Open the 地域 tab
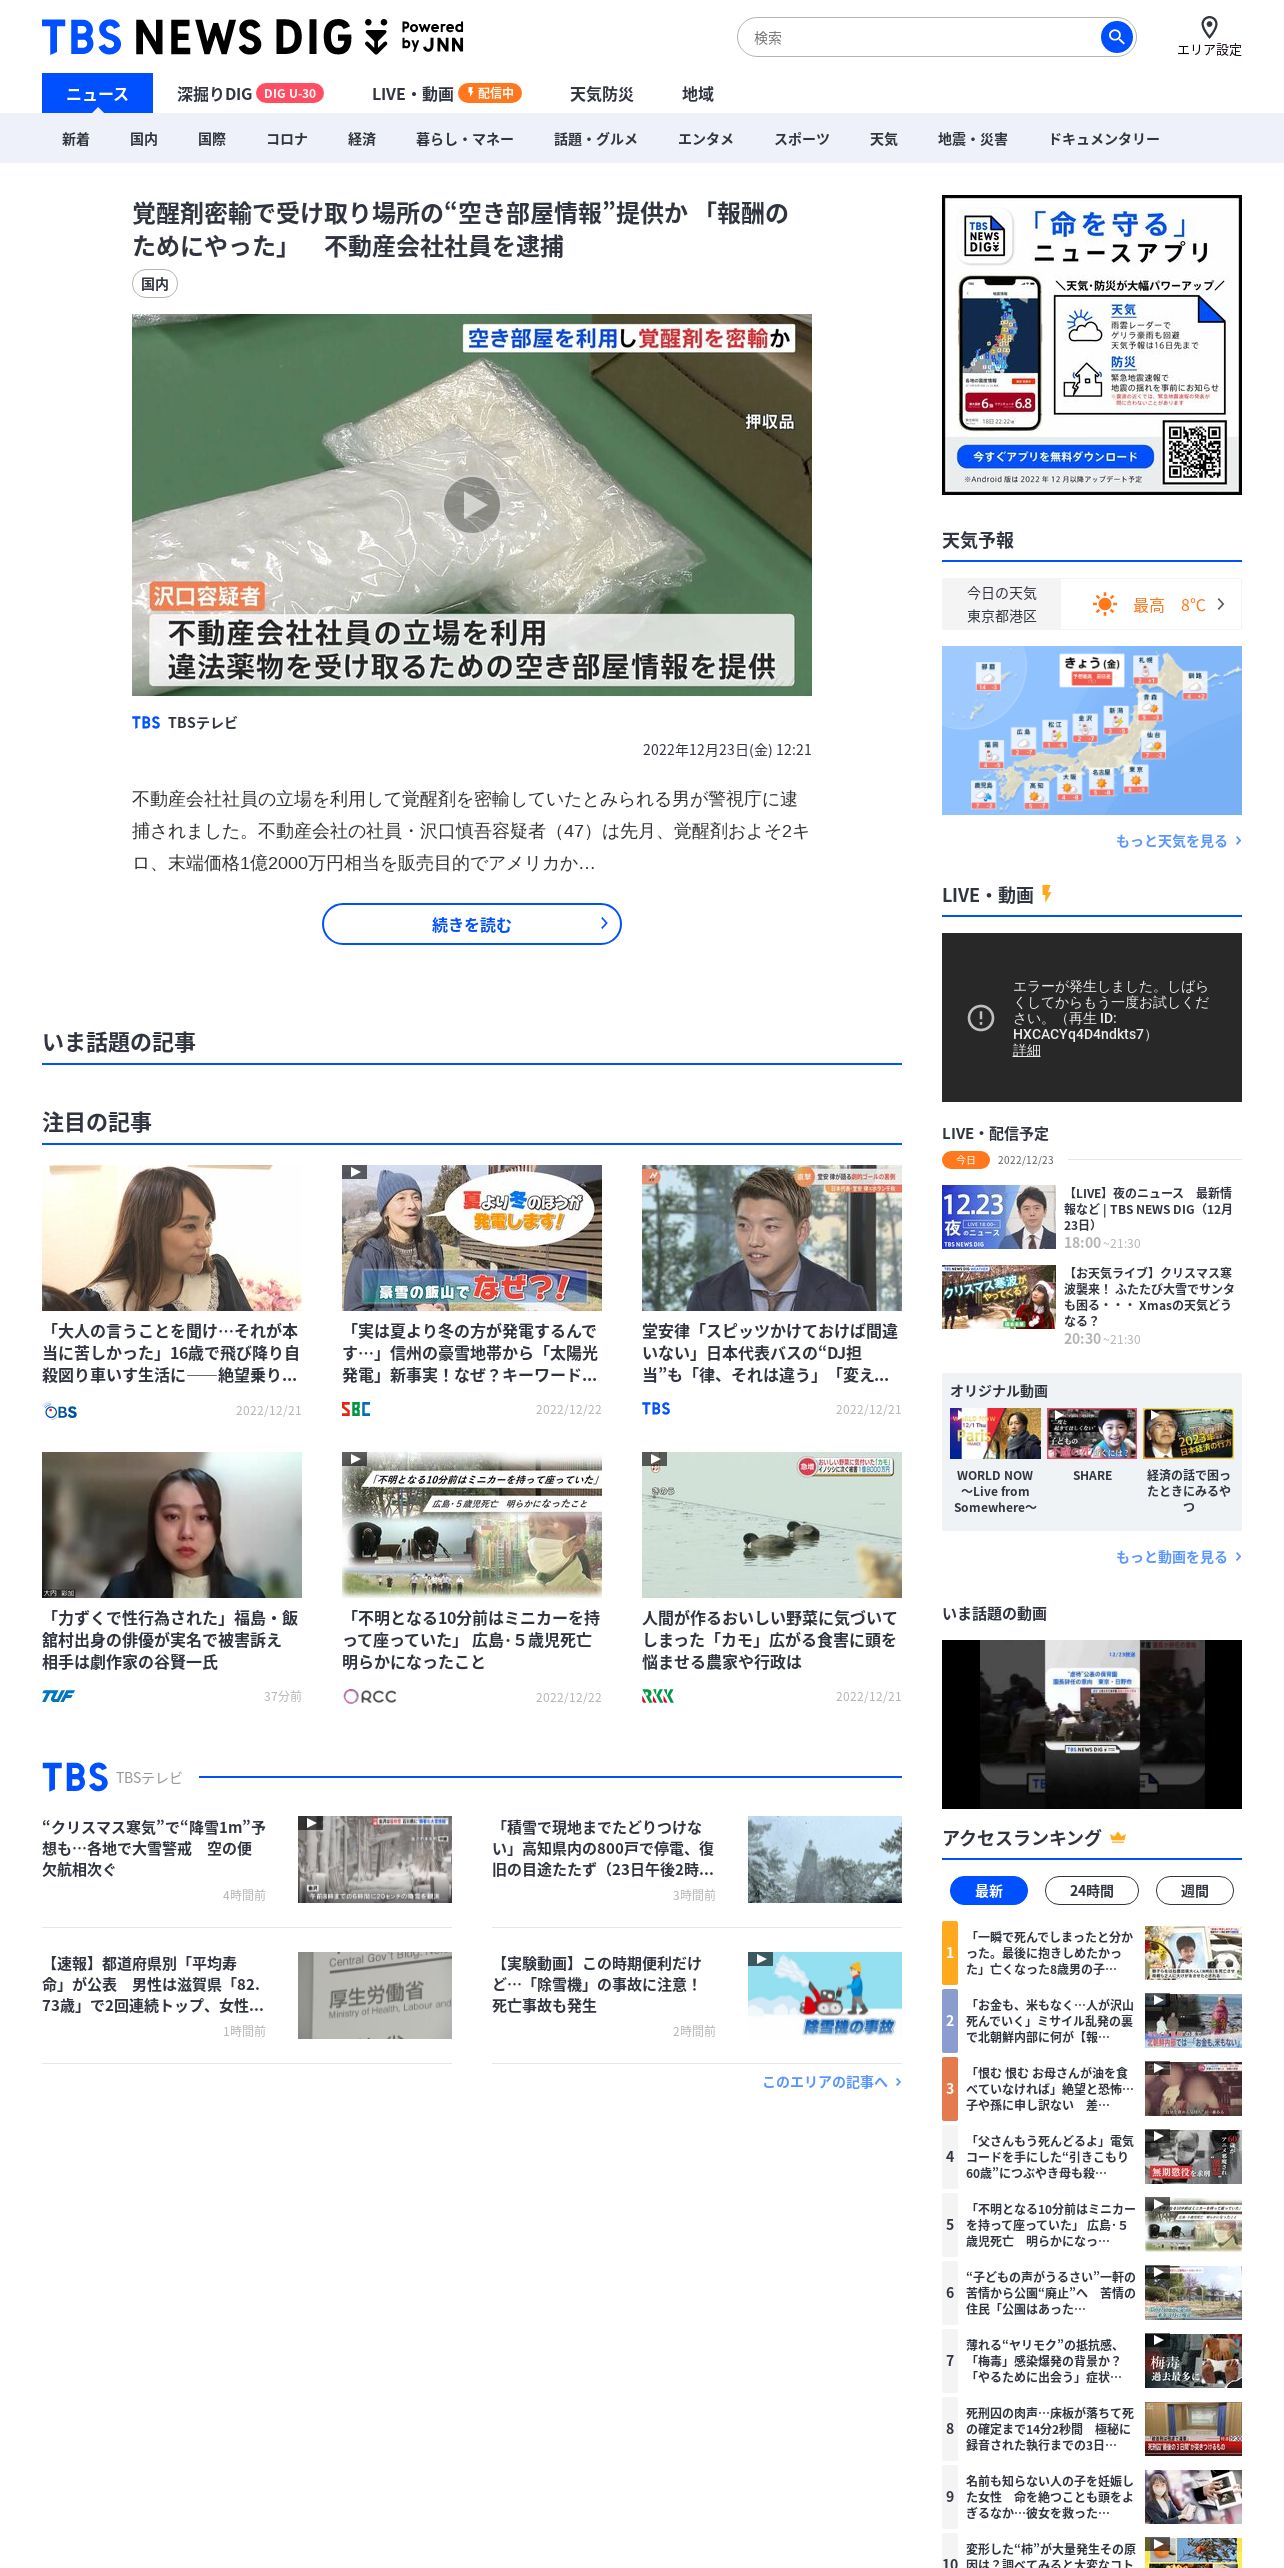The width and height of the screenshot is (1284, 2568). coord(697,93)
